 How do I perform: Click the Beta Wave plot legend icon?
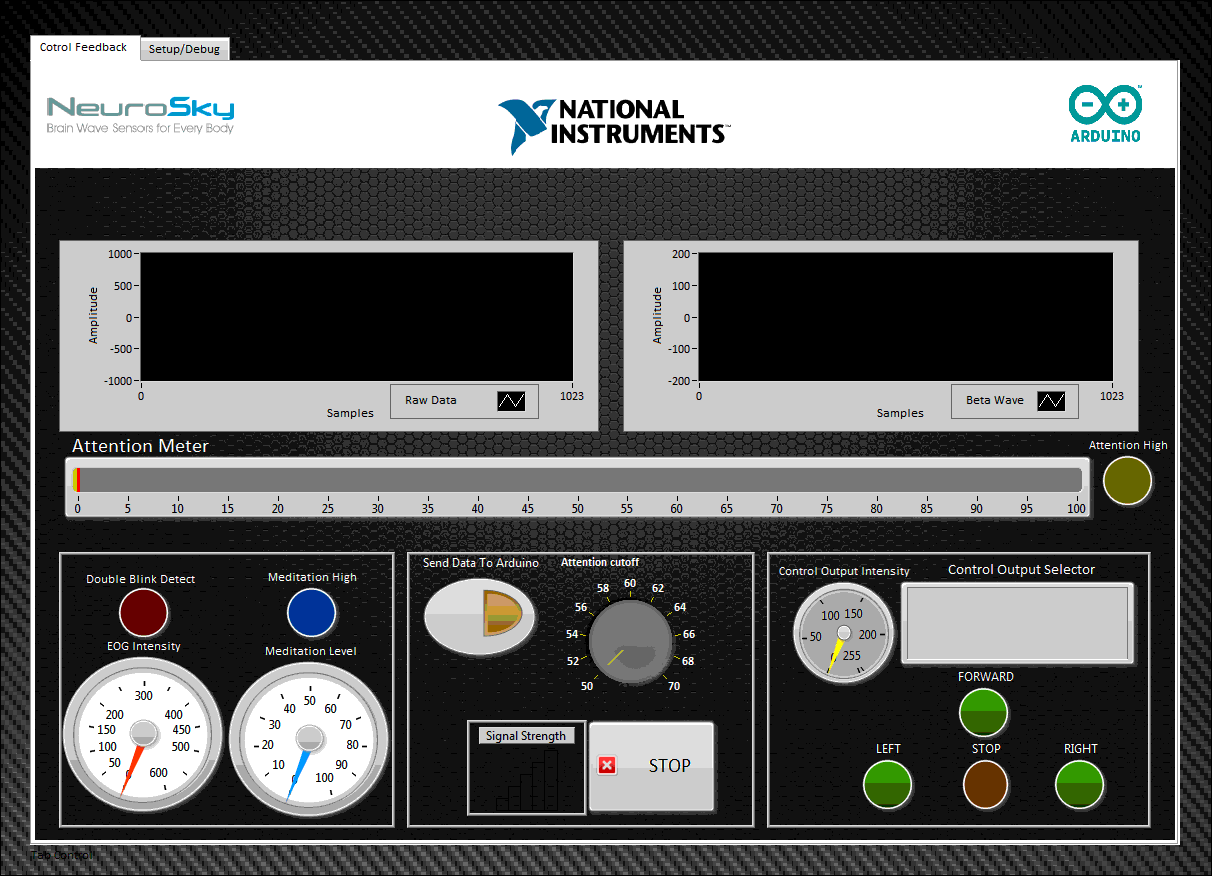(1051, 401)
